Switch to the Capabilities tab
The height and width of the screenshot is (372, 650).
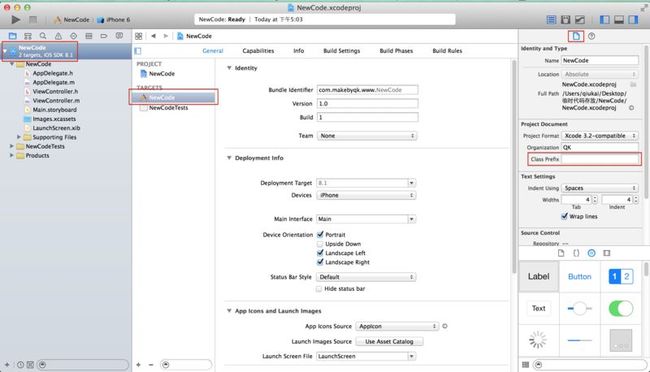pos(258,51)
